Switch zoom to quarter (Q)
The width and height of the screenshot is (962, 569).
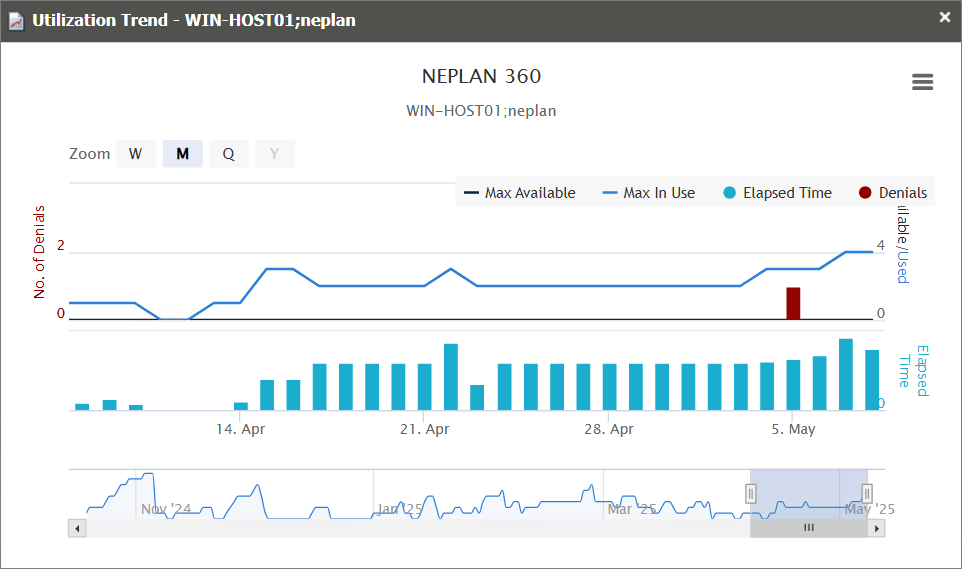(x=229, y=154)
